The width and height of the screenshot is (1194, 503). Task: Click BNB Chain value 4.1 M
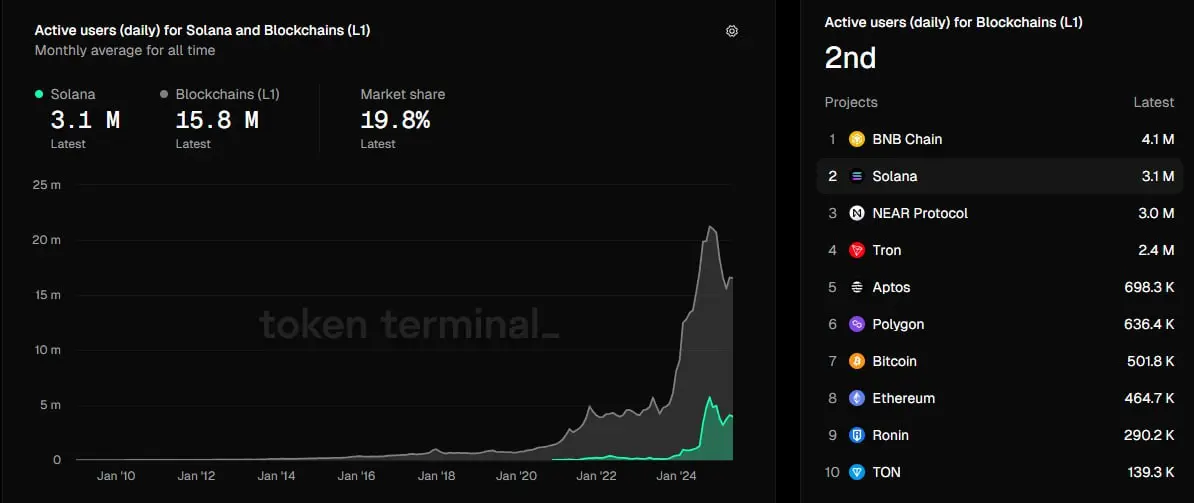1157,139
